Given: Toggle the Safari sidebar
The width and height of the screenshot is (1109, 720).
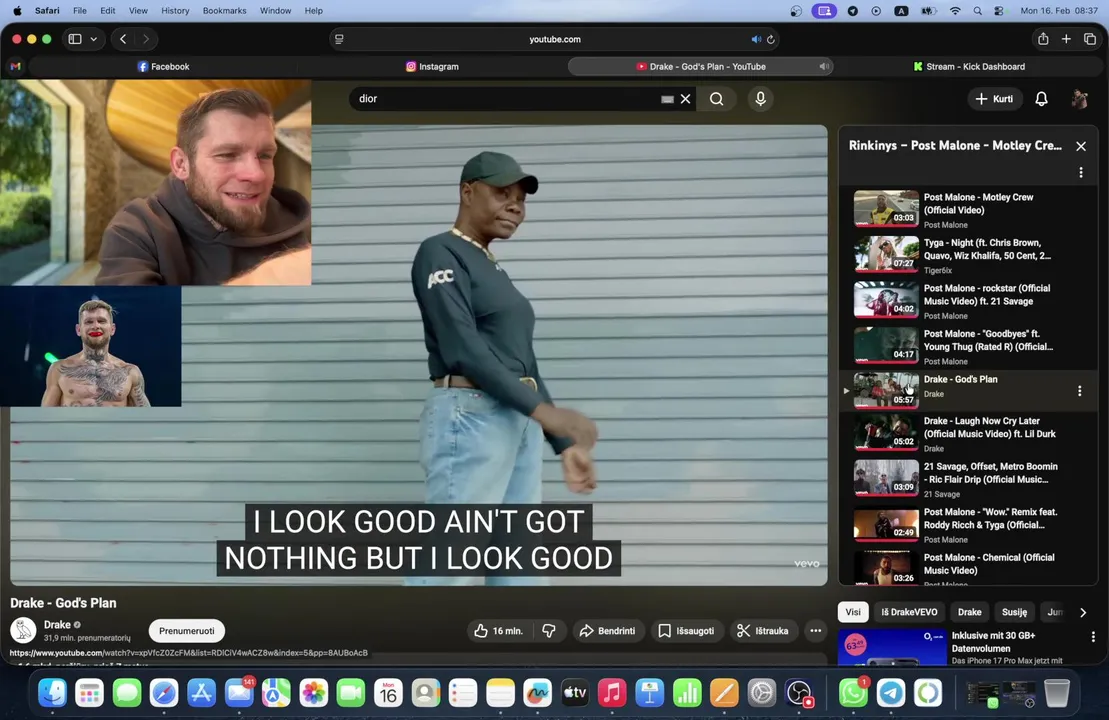Looking at the screenshot, I should point(75,40).
